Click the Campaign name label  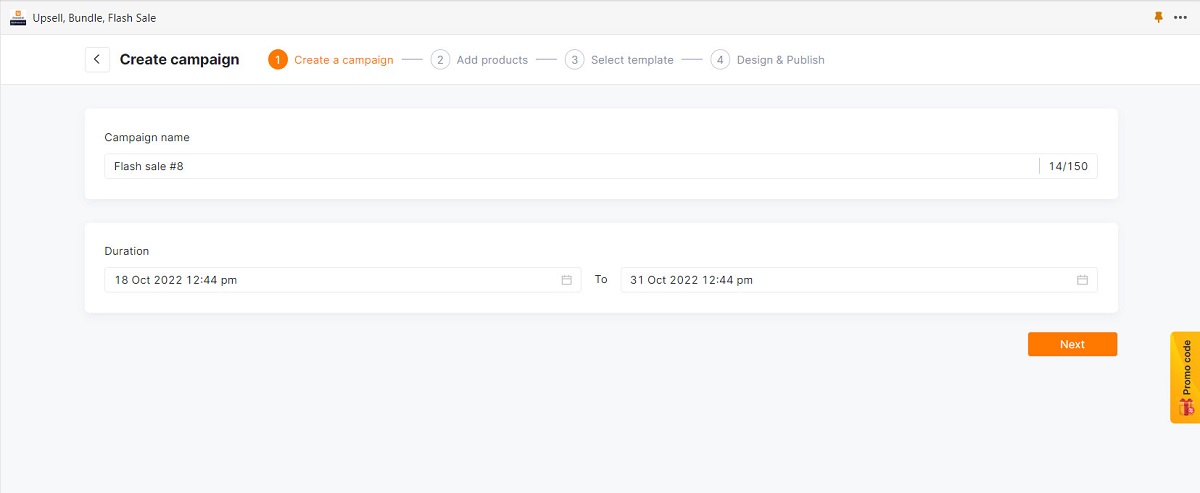click(x=147, y=137)
